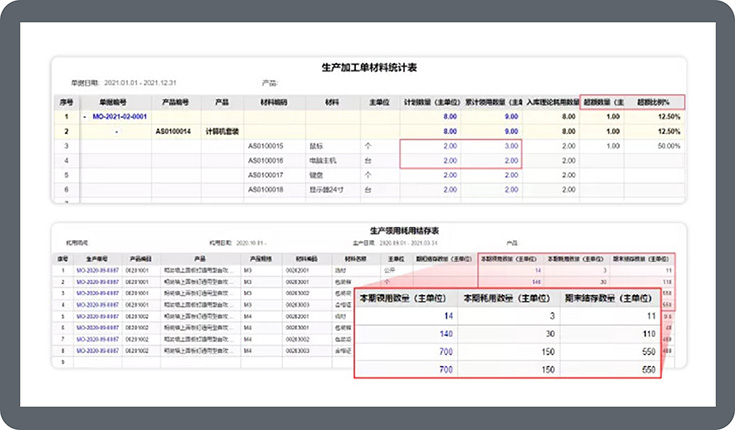Open row 8 production order link in consumption table
The width and height of the screenshot is (735, 430).
[x=98, y=351]
